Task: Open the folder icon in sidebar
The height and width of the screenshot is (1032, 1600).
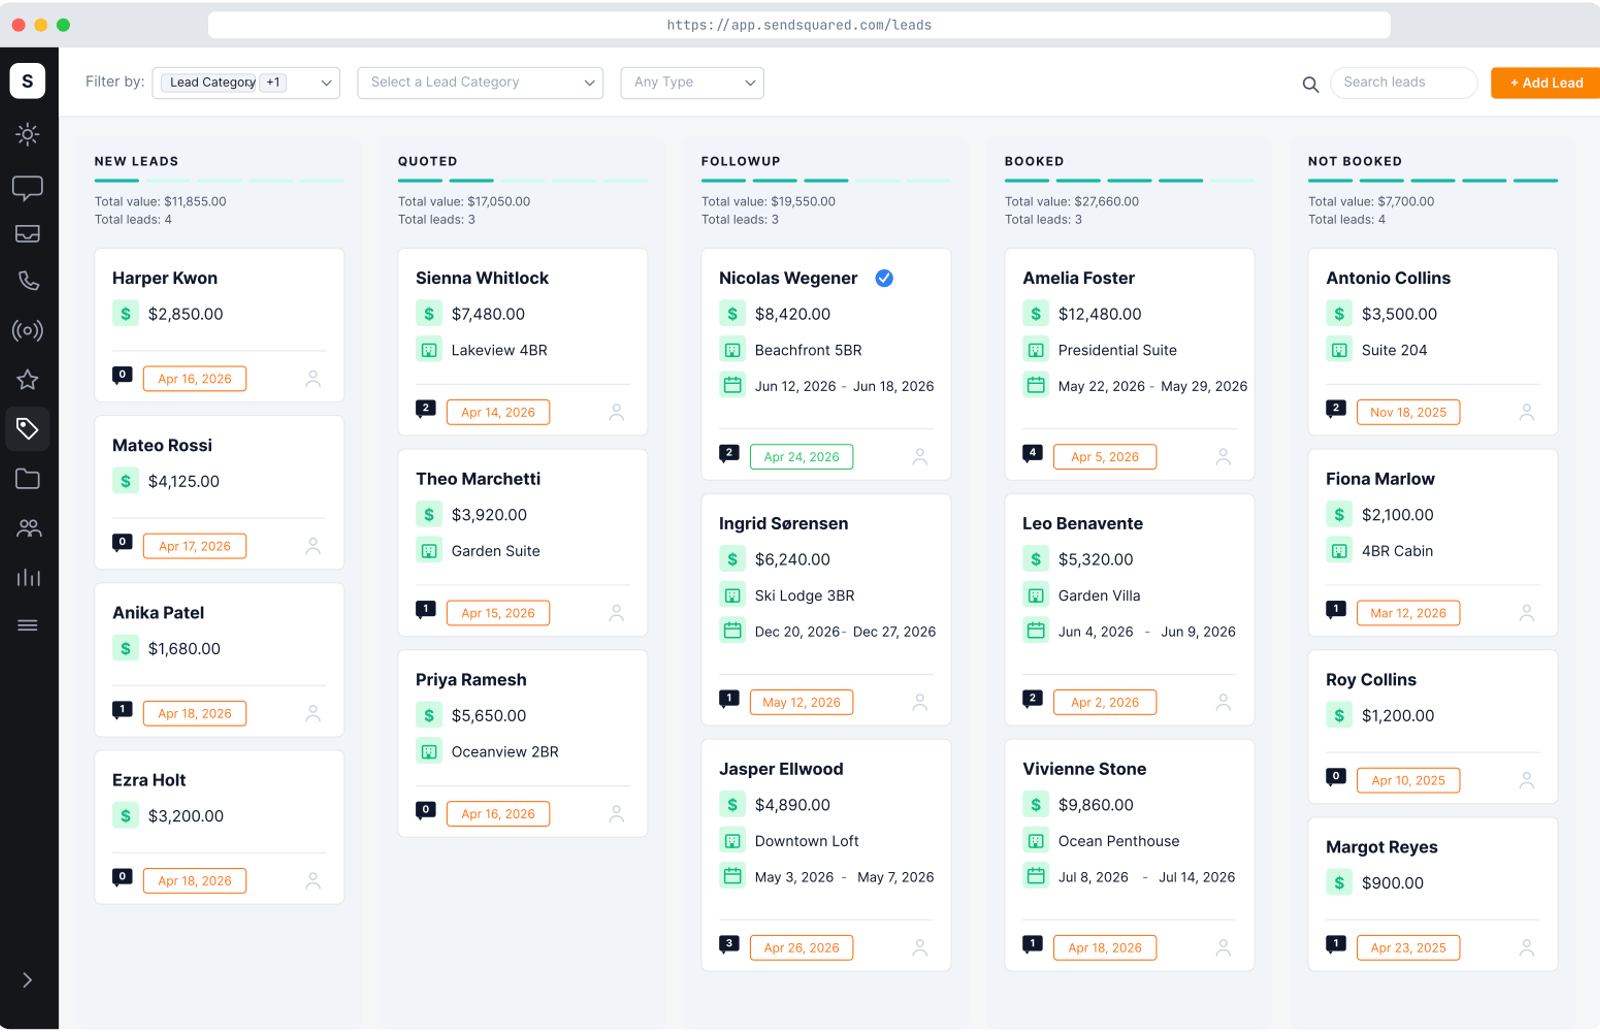Action: (x=28, y=478)
